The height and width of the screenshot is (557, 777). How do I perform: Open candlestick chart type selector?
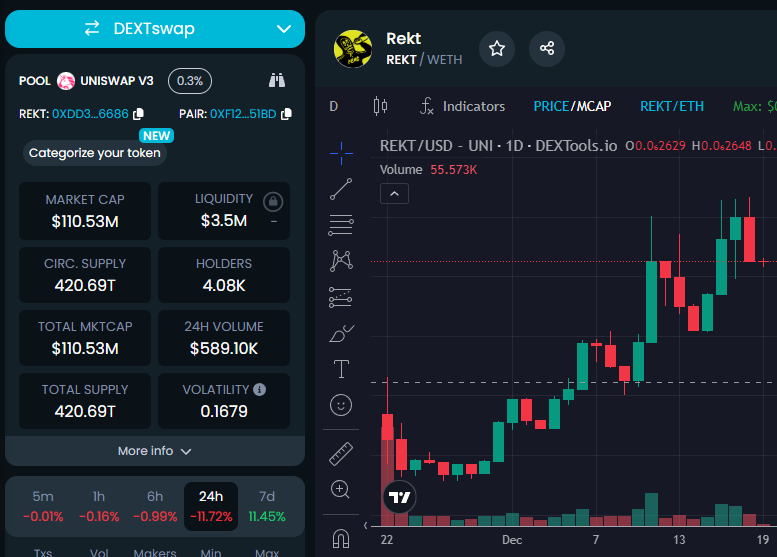(381, 106)
